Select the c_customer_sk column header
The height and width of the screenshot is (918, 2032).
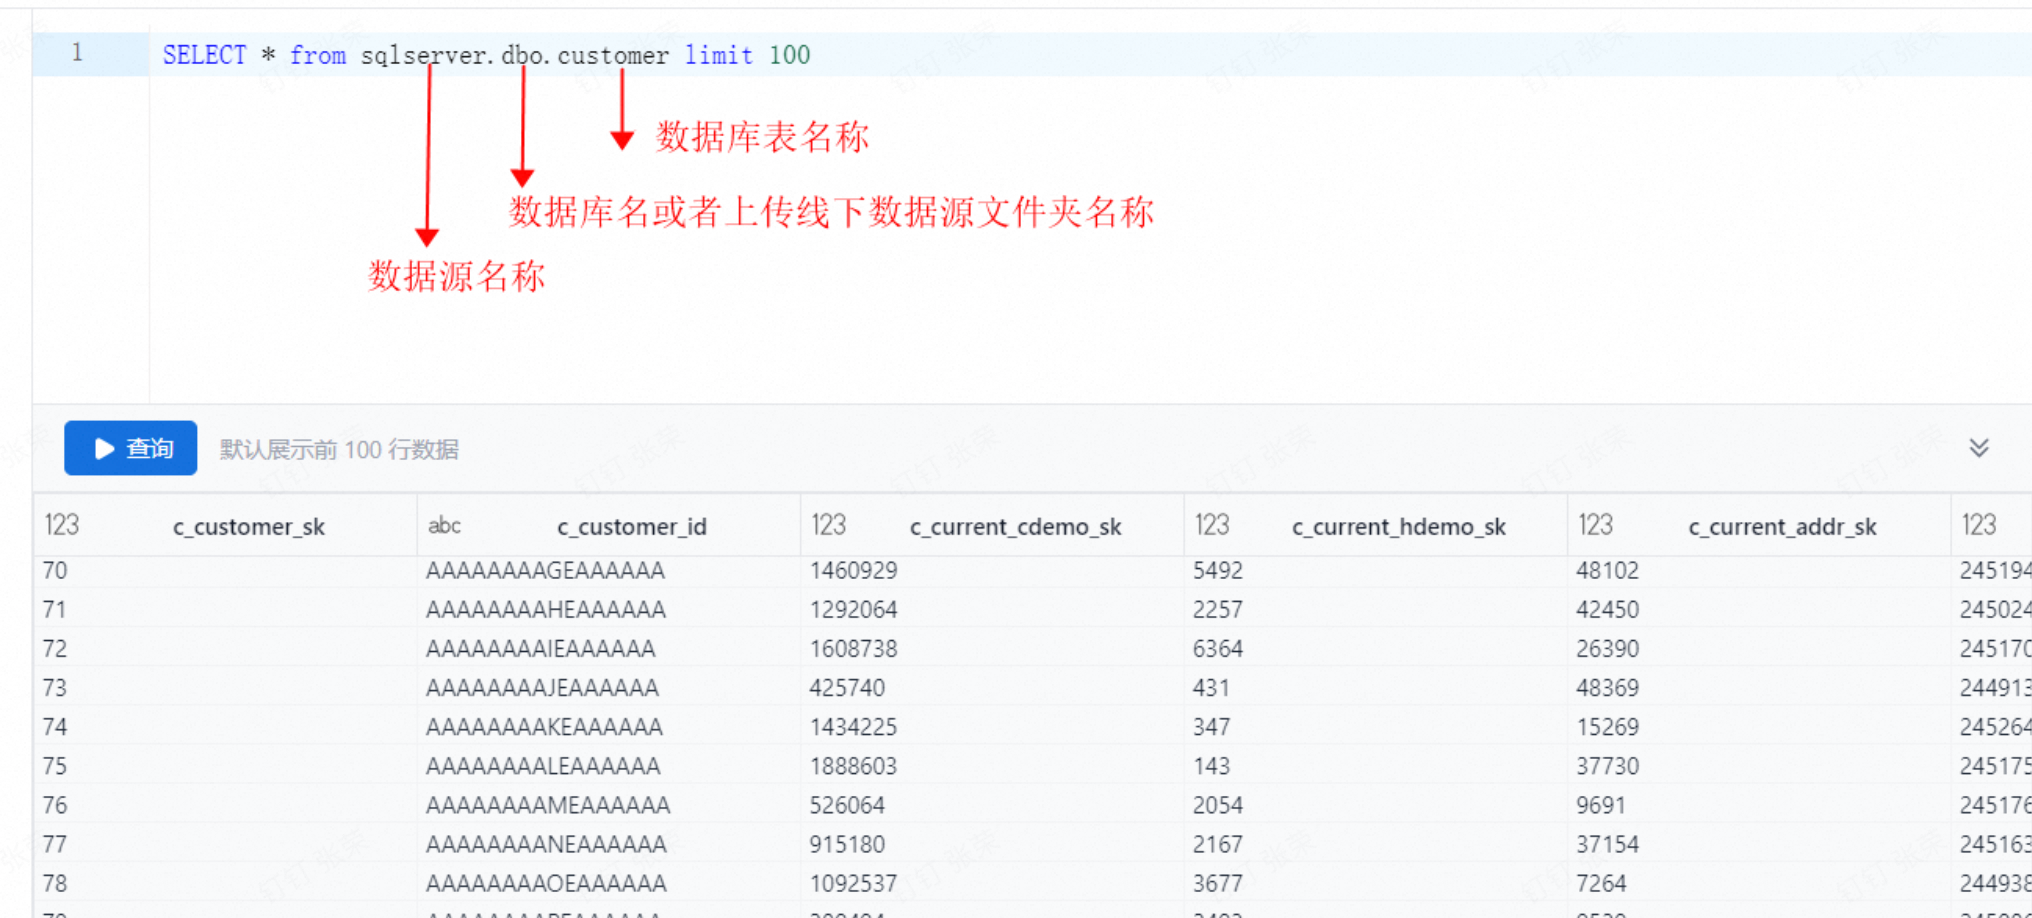point(248,527)
